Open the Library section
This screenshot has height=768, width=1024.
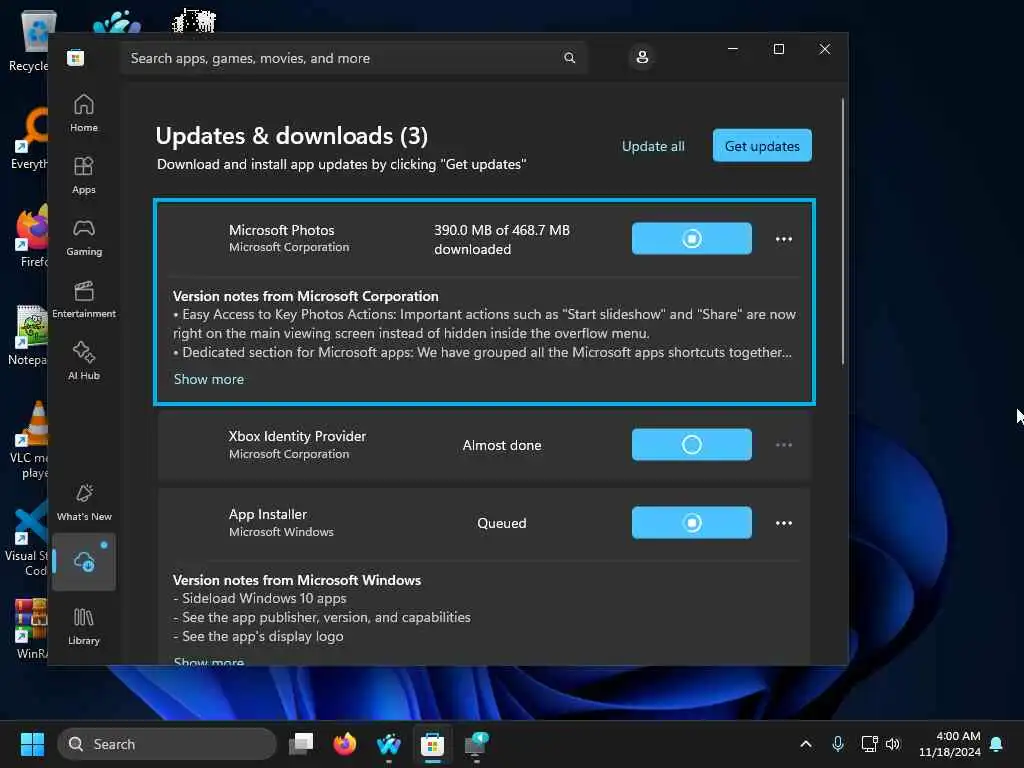point(84,626)
